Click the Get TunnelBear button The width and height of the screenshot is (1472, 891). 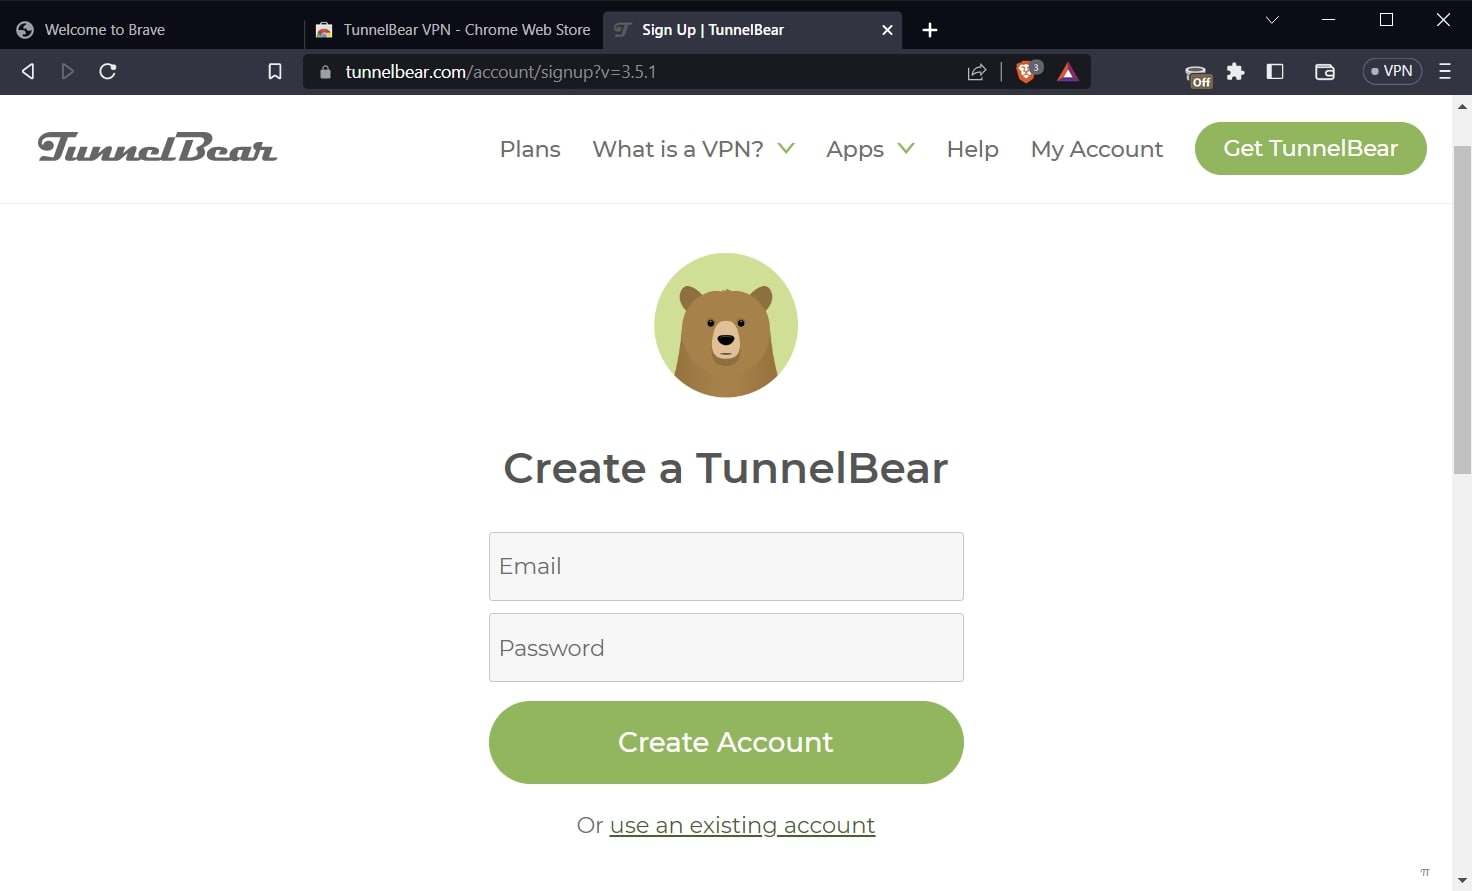1310,148
